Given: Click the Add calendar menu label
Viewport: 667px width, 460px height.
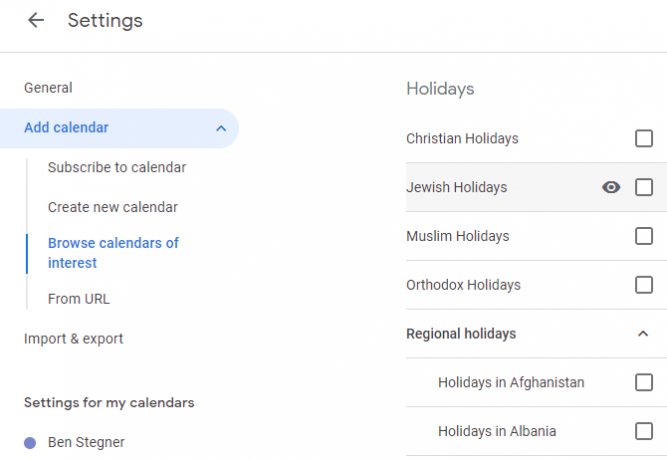Looking at the screenshot, I should click(66, 128).
